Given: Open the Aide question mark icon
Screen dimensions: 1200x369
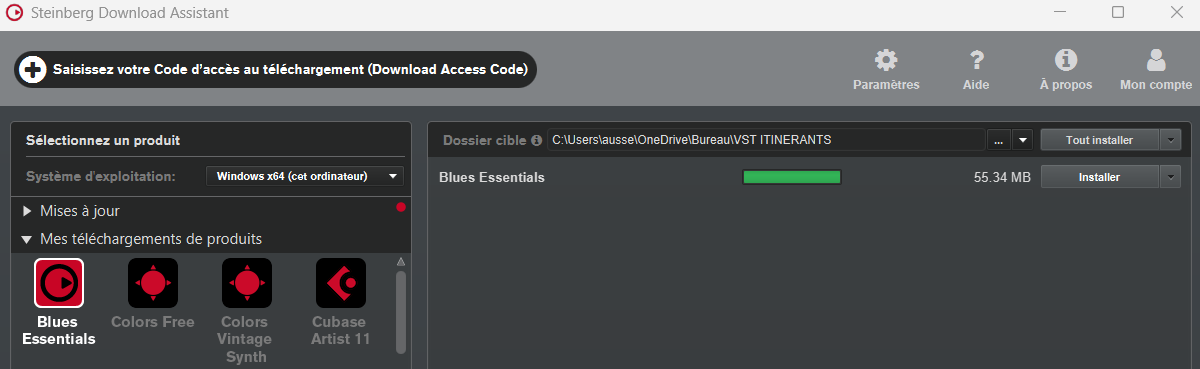Looking at the screenshot, I should (976, 60).
